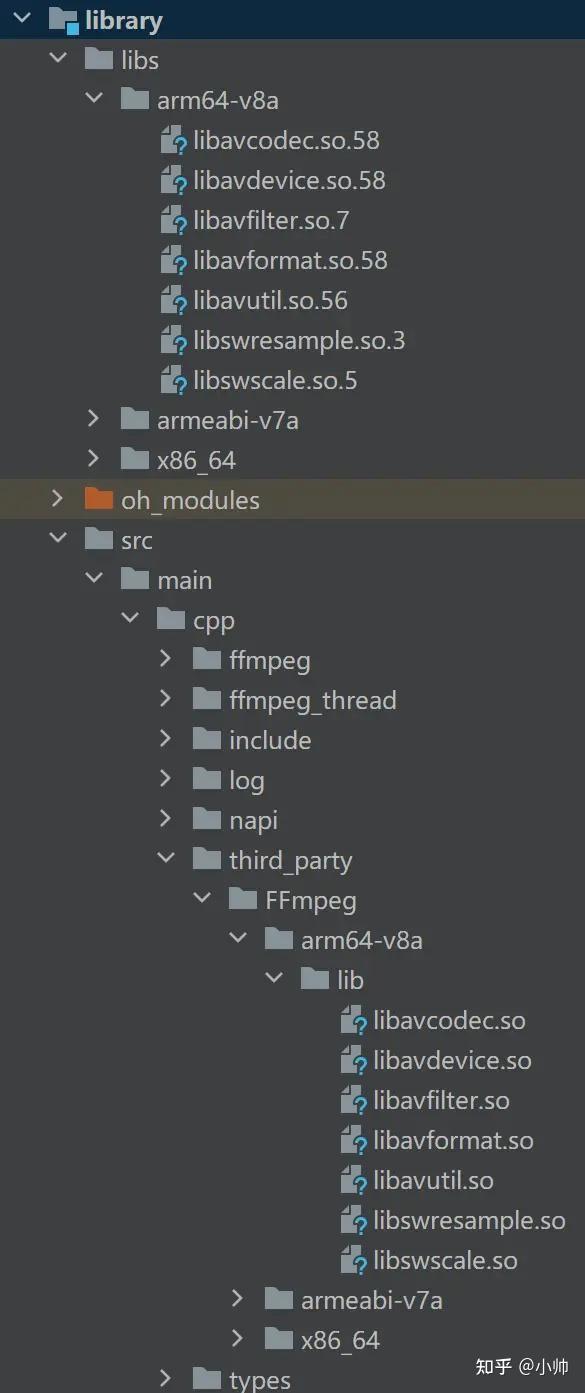Click the libavfilter.so.7 file icon

(171, 220)
